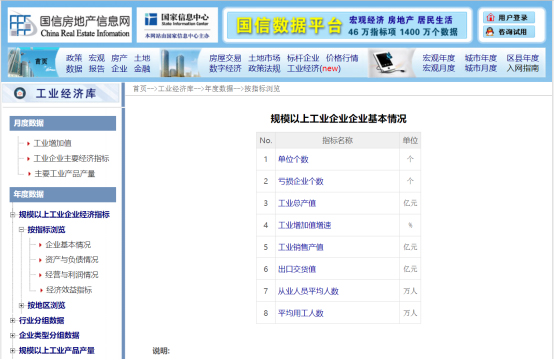Open 企业基本情况 in the tree
This screenshot has height=360, width=554.
point(68,244)
